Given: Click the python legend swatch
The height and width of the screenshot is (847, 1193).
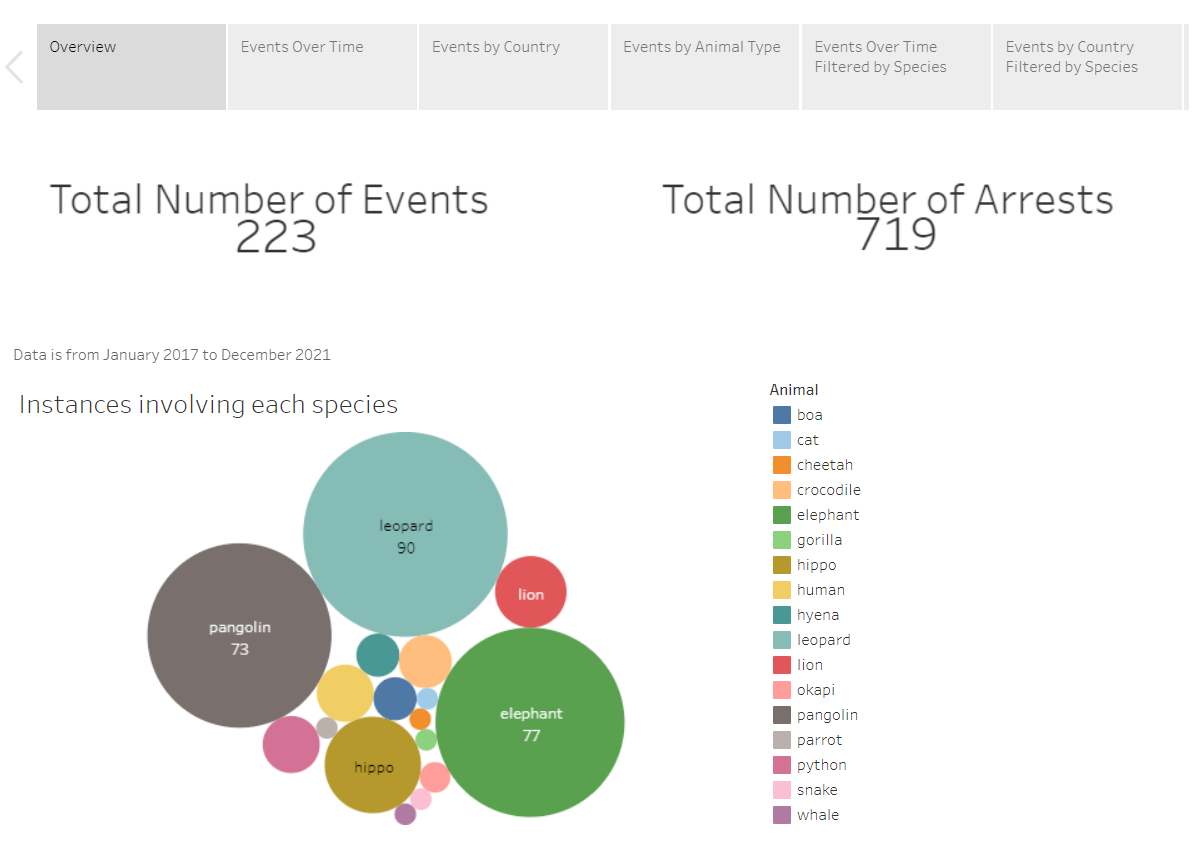Looking at the screenshot, I should click(782, 765).
